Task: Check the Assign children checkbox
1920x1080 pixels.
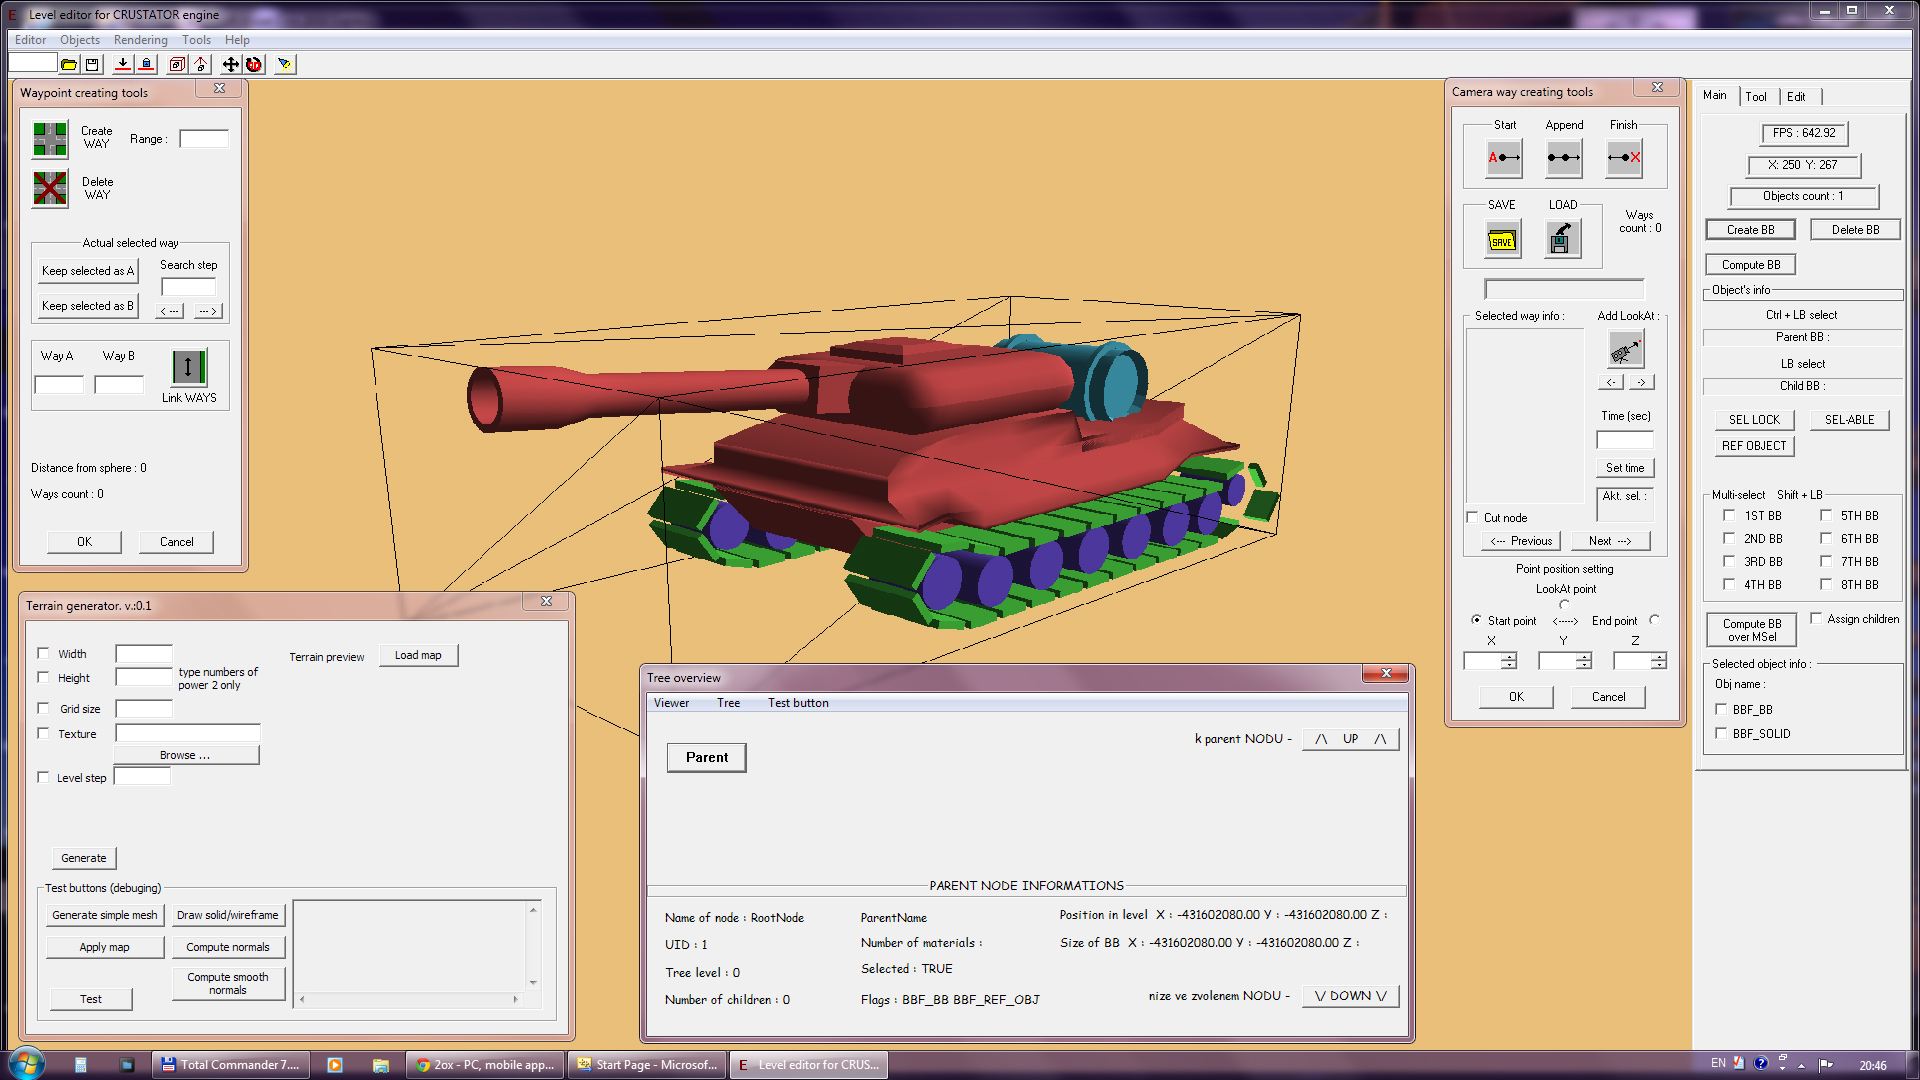Action: click(1816, 618)
